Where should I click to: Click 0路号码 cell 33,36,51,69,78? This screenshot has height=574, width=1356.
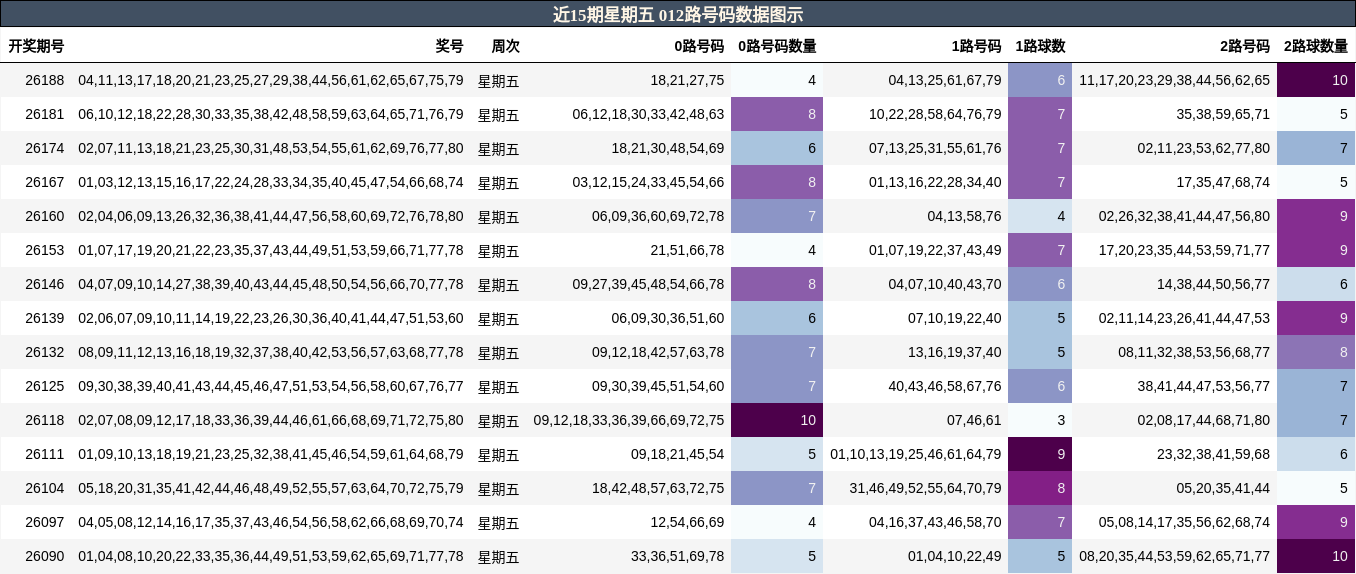678,556
